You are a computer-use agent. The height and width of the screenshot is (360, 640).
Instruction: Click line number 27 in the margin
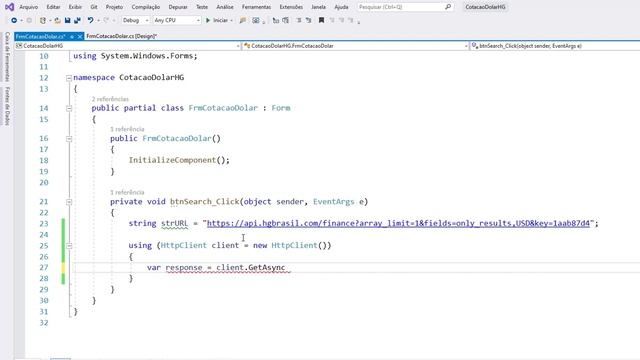(44, 267)
